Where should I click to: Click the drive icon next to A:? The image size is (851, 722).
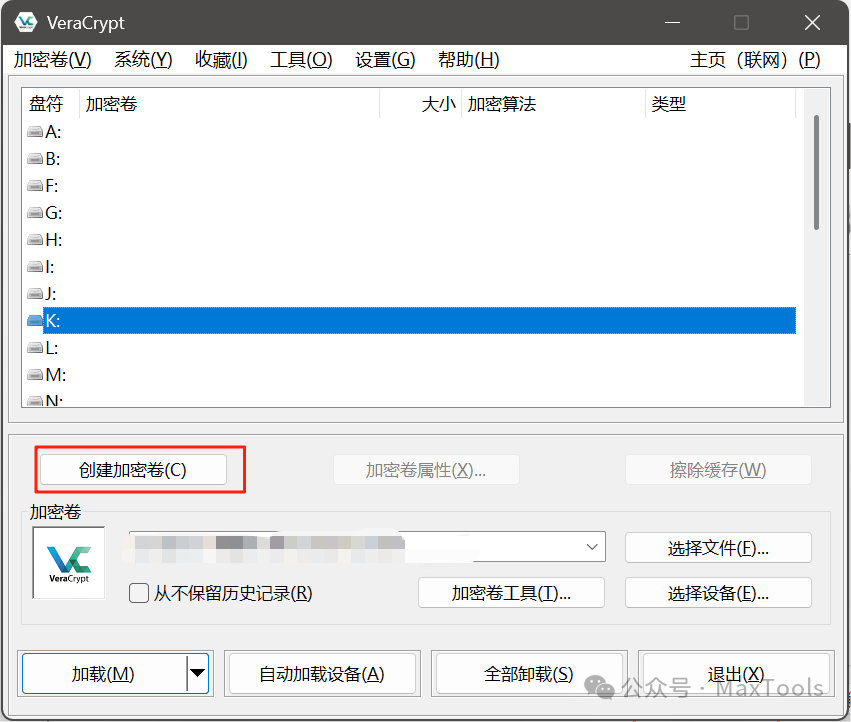click(35, 132)
